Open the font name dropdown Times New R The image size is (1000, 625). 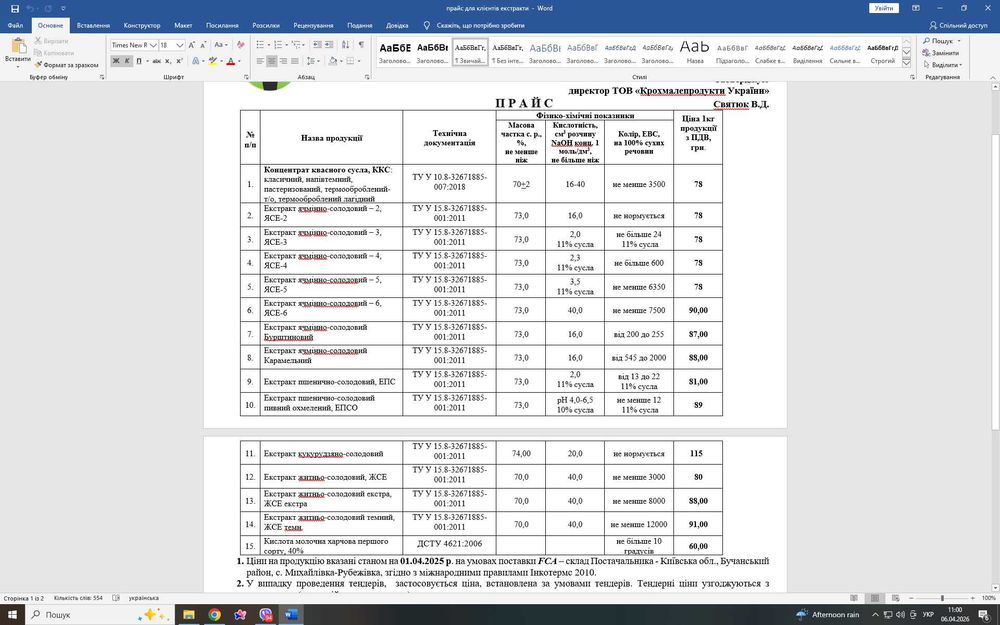pos(153,45)
